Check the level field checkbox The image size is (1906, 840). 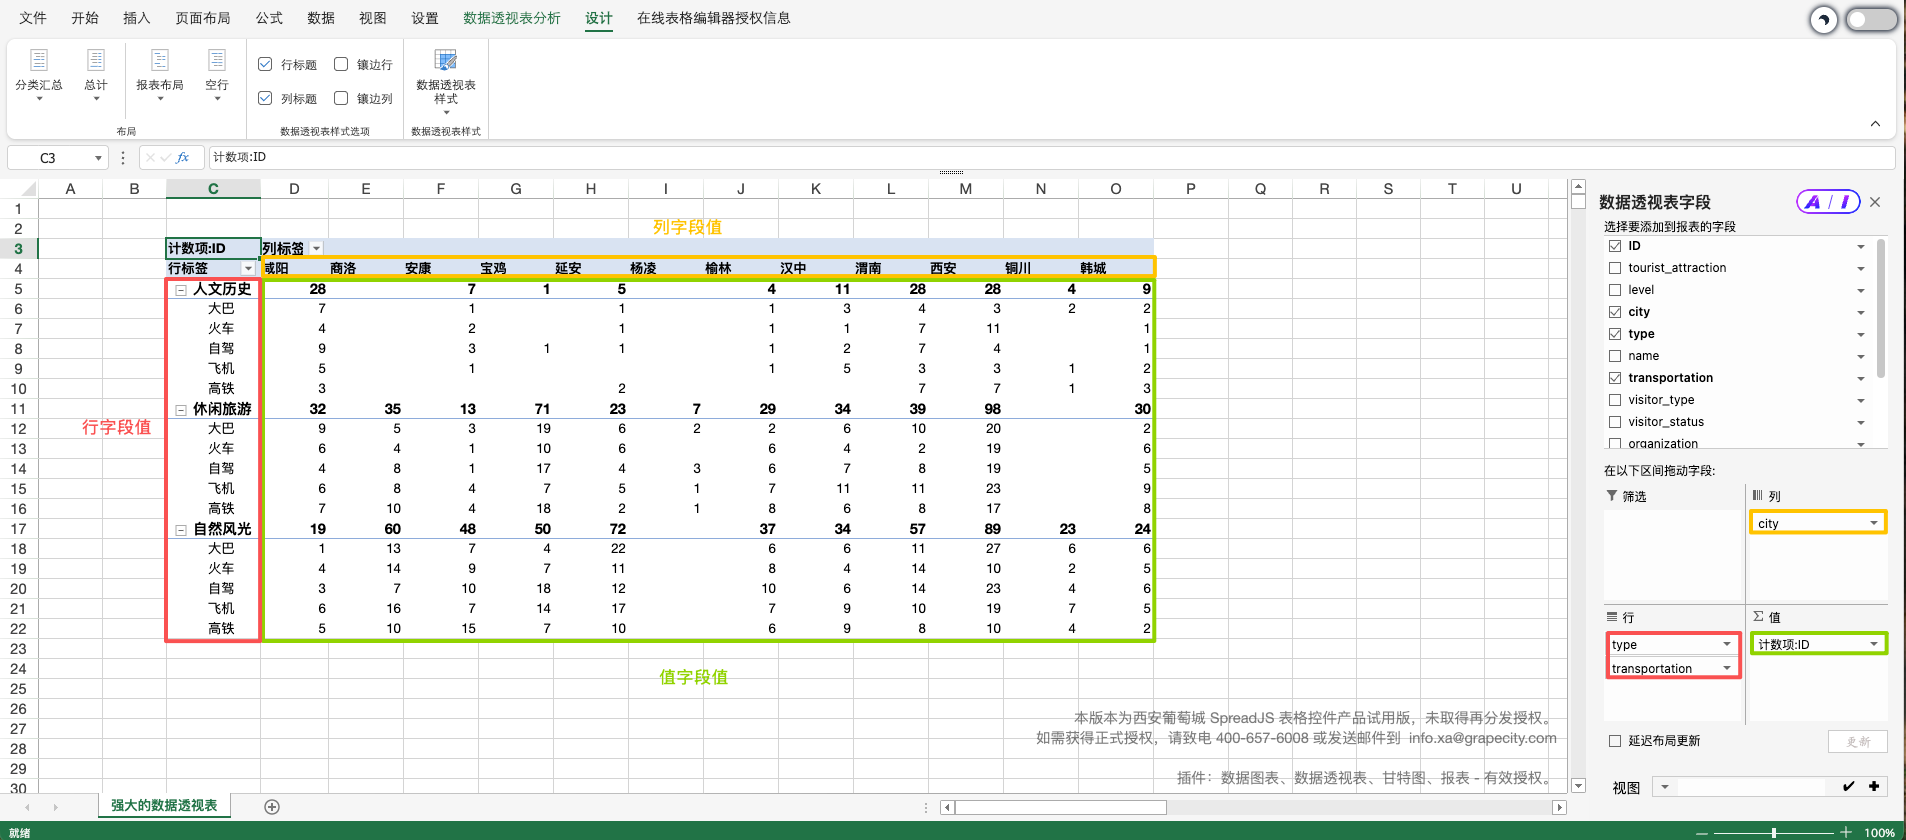point(1615,290)
